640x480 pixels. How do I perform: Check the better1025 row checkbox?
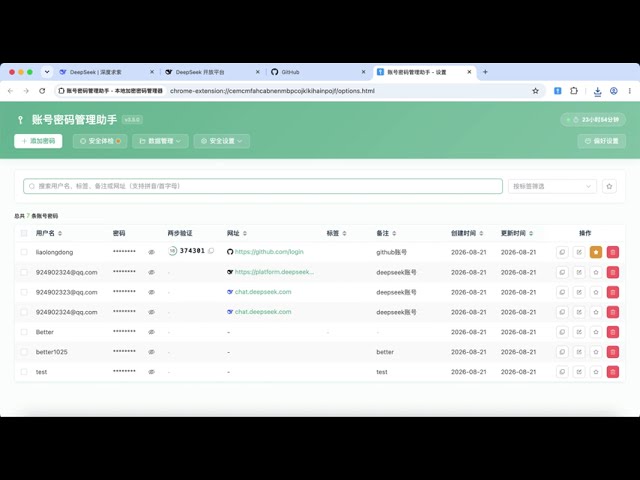[24, 352]
